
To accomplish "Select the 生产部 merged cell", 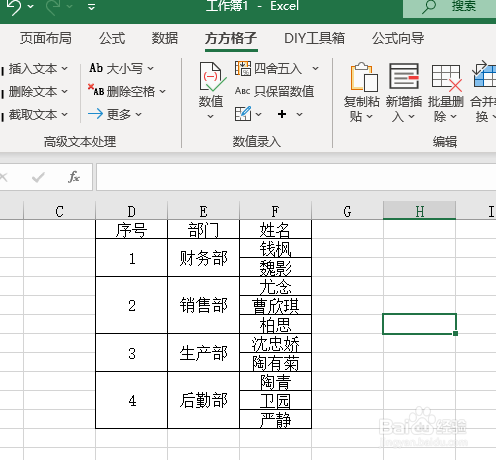I will coord(203,353).
